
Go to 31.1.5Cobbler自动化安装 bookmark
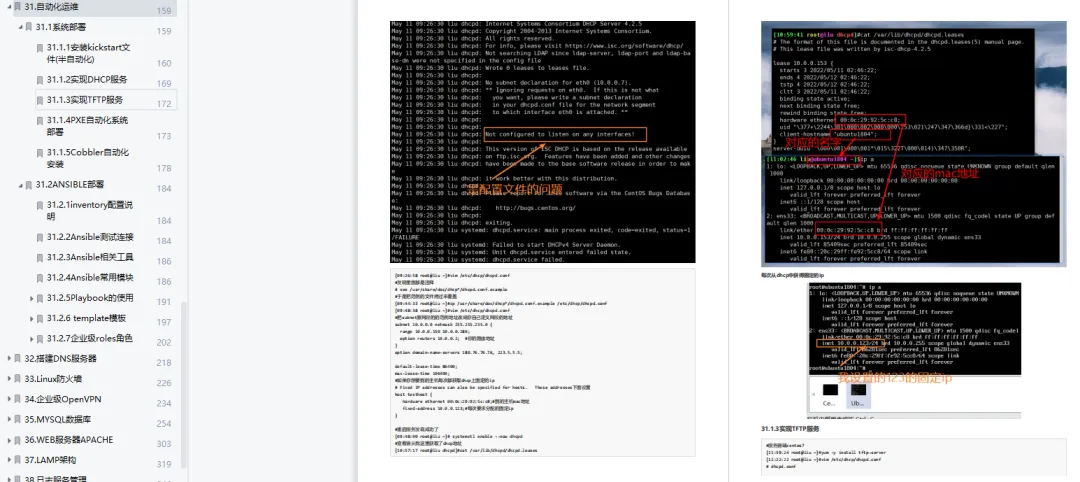click(x=87, y=158)
